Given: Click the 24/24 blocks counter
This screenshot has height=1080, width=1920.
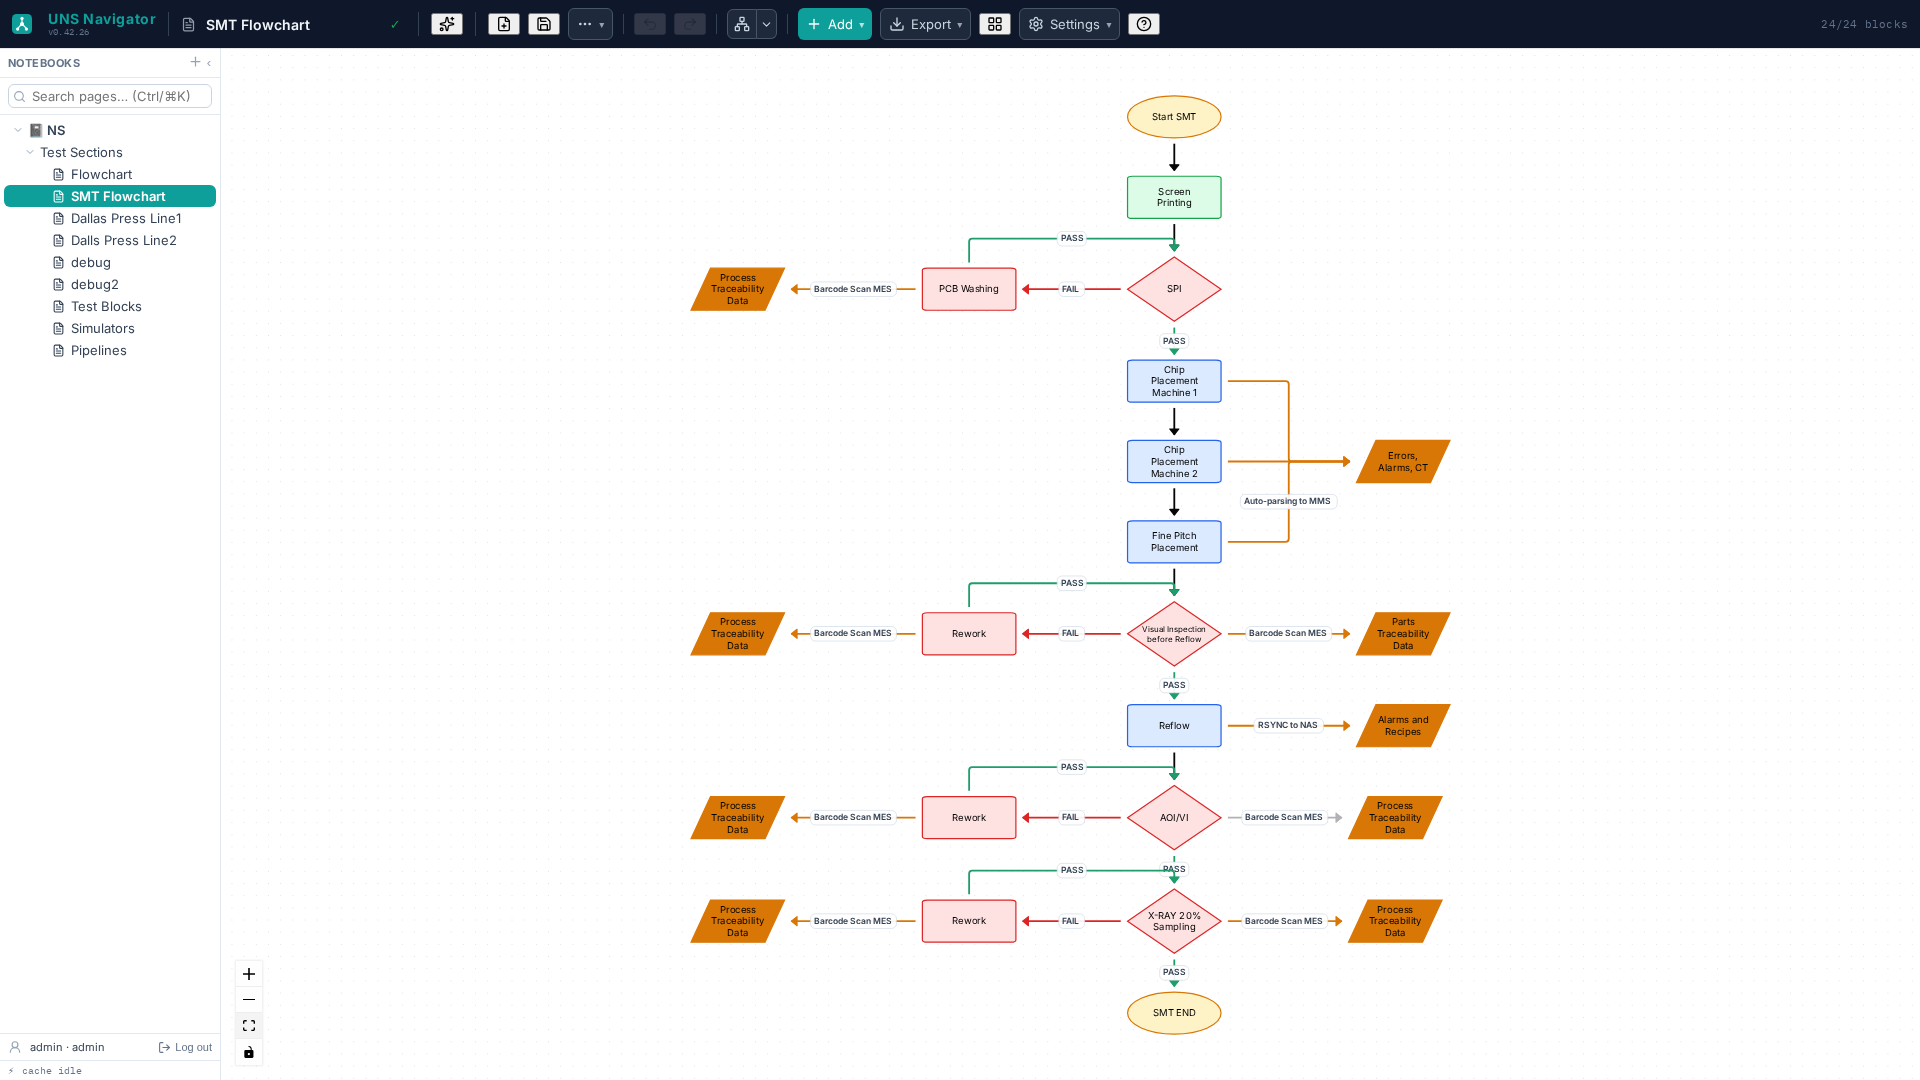Looking at the screenshot, I should click(x=1864, y=24).
